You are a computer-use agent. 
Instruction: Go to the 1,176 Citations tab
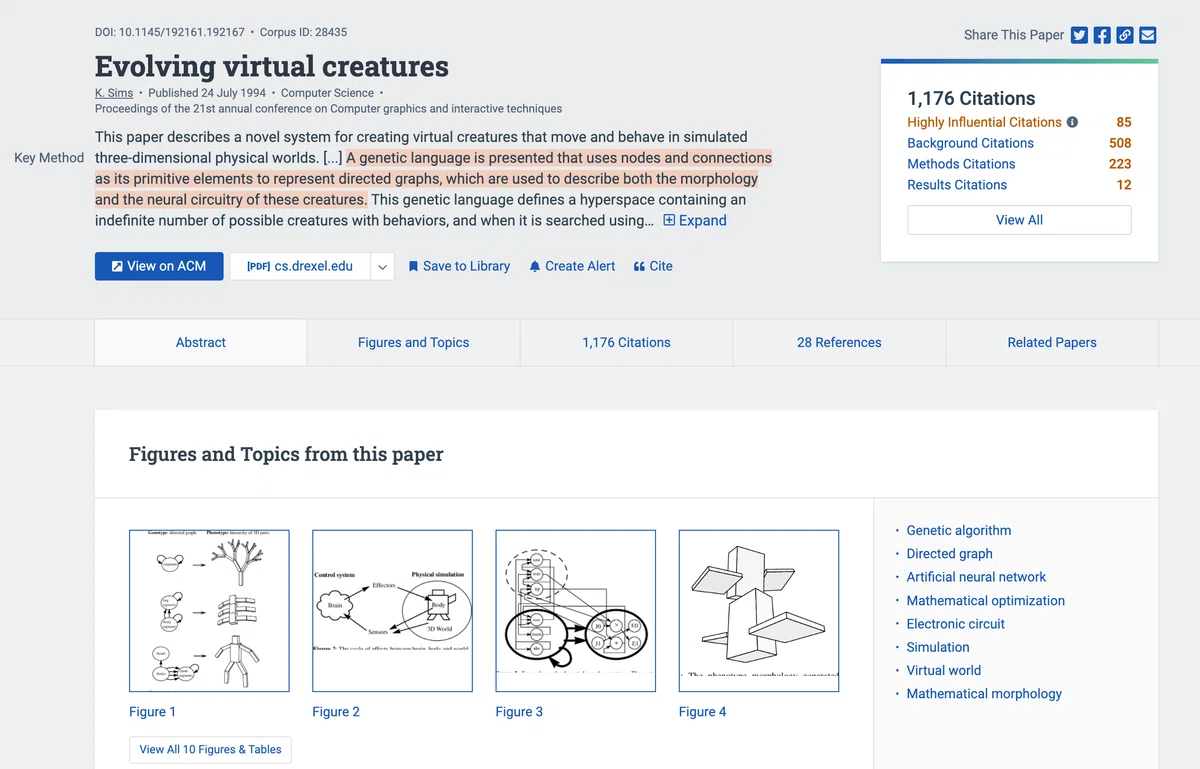[626, 342]
